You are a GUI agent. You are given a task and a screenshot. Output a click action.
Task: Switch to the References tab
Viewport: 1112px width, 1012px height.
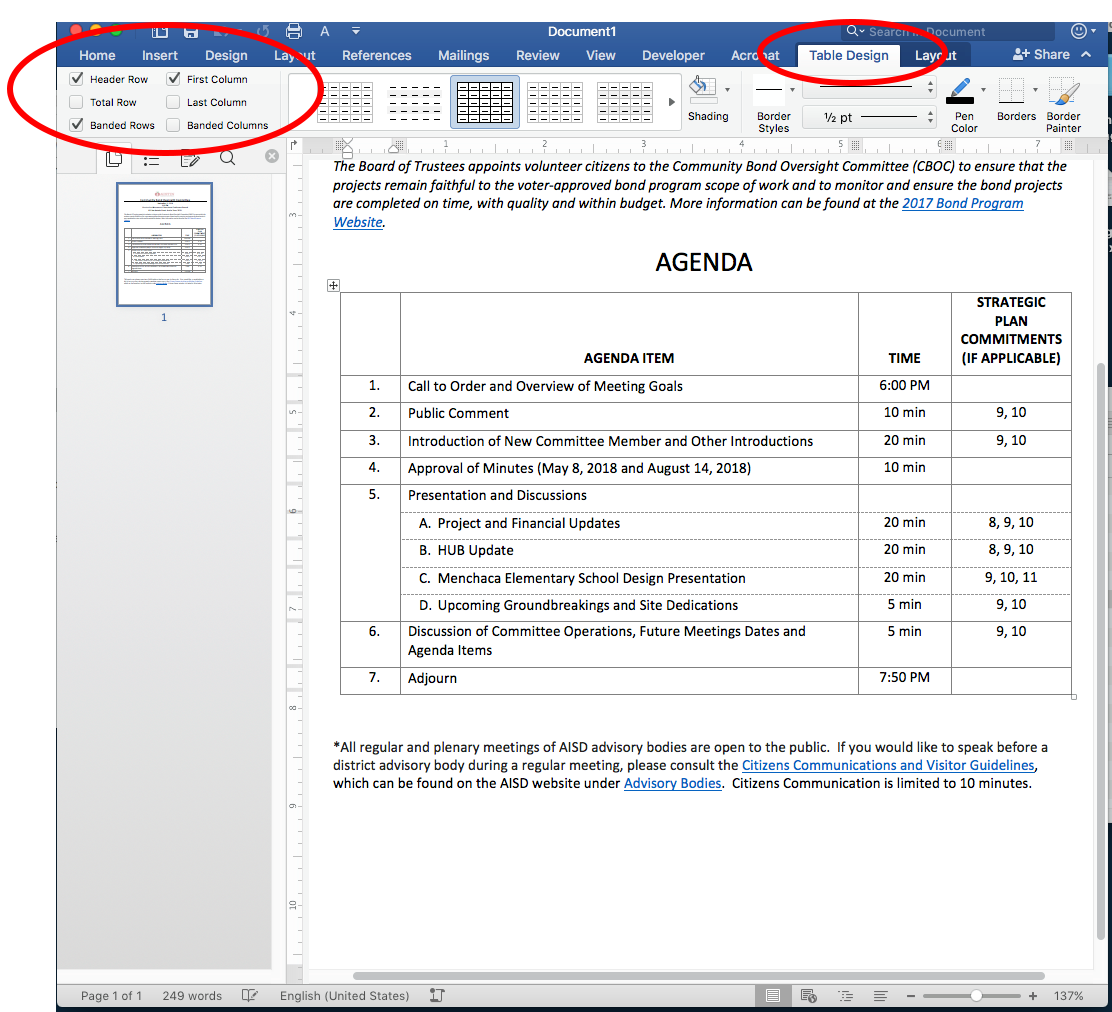[x=376, y=55]
